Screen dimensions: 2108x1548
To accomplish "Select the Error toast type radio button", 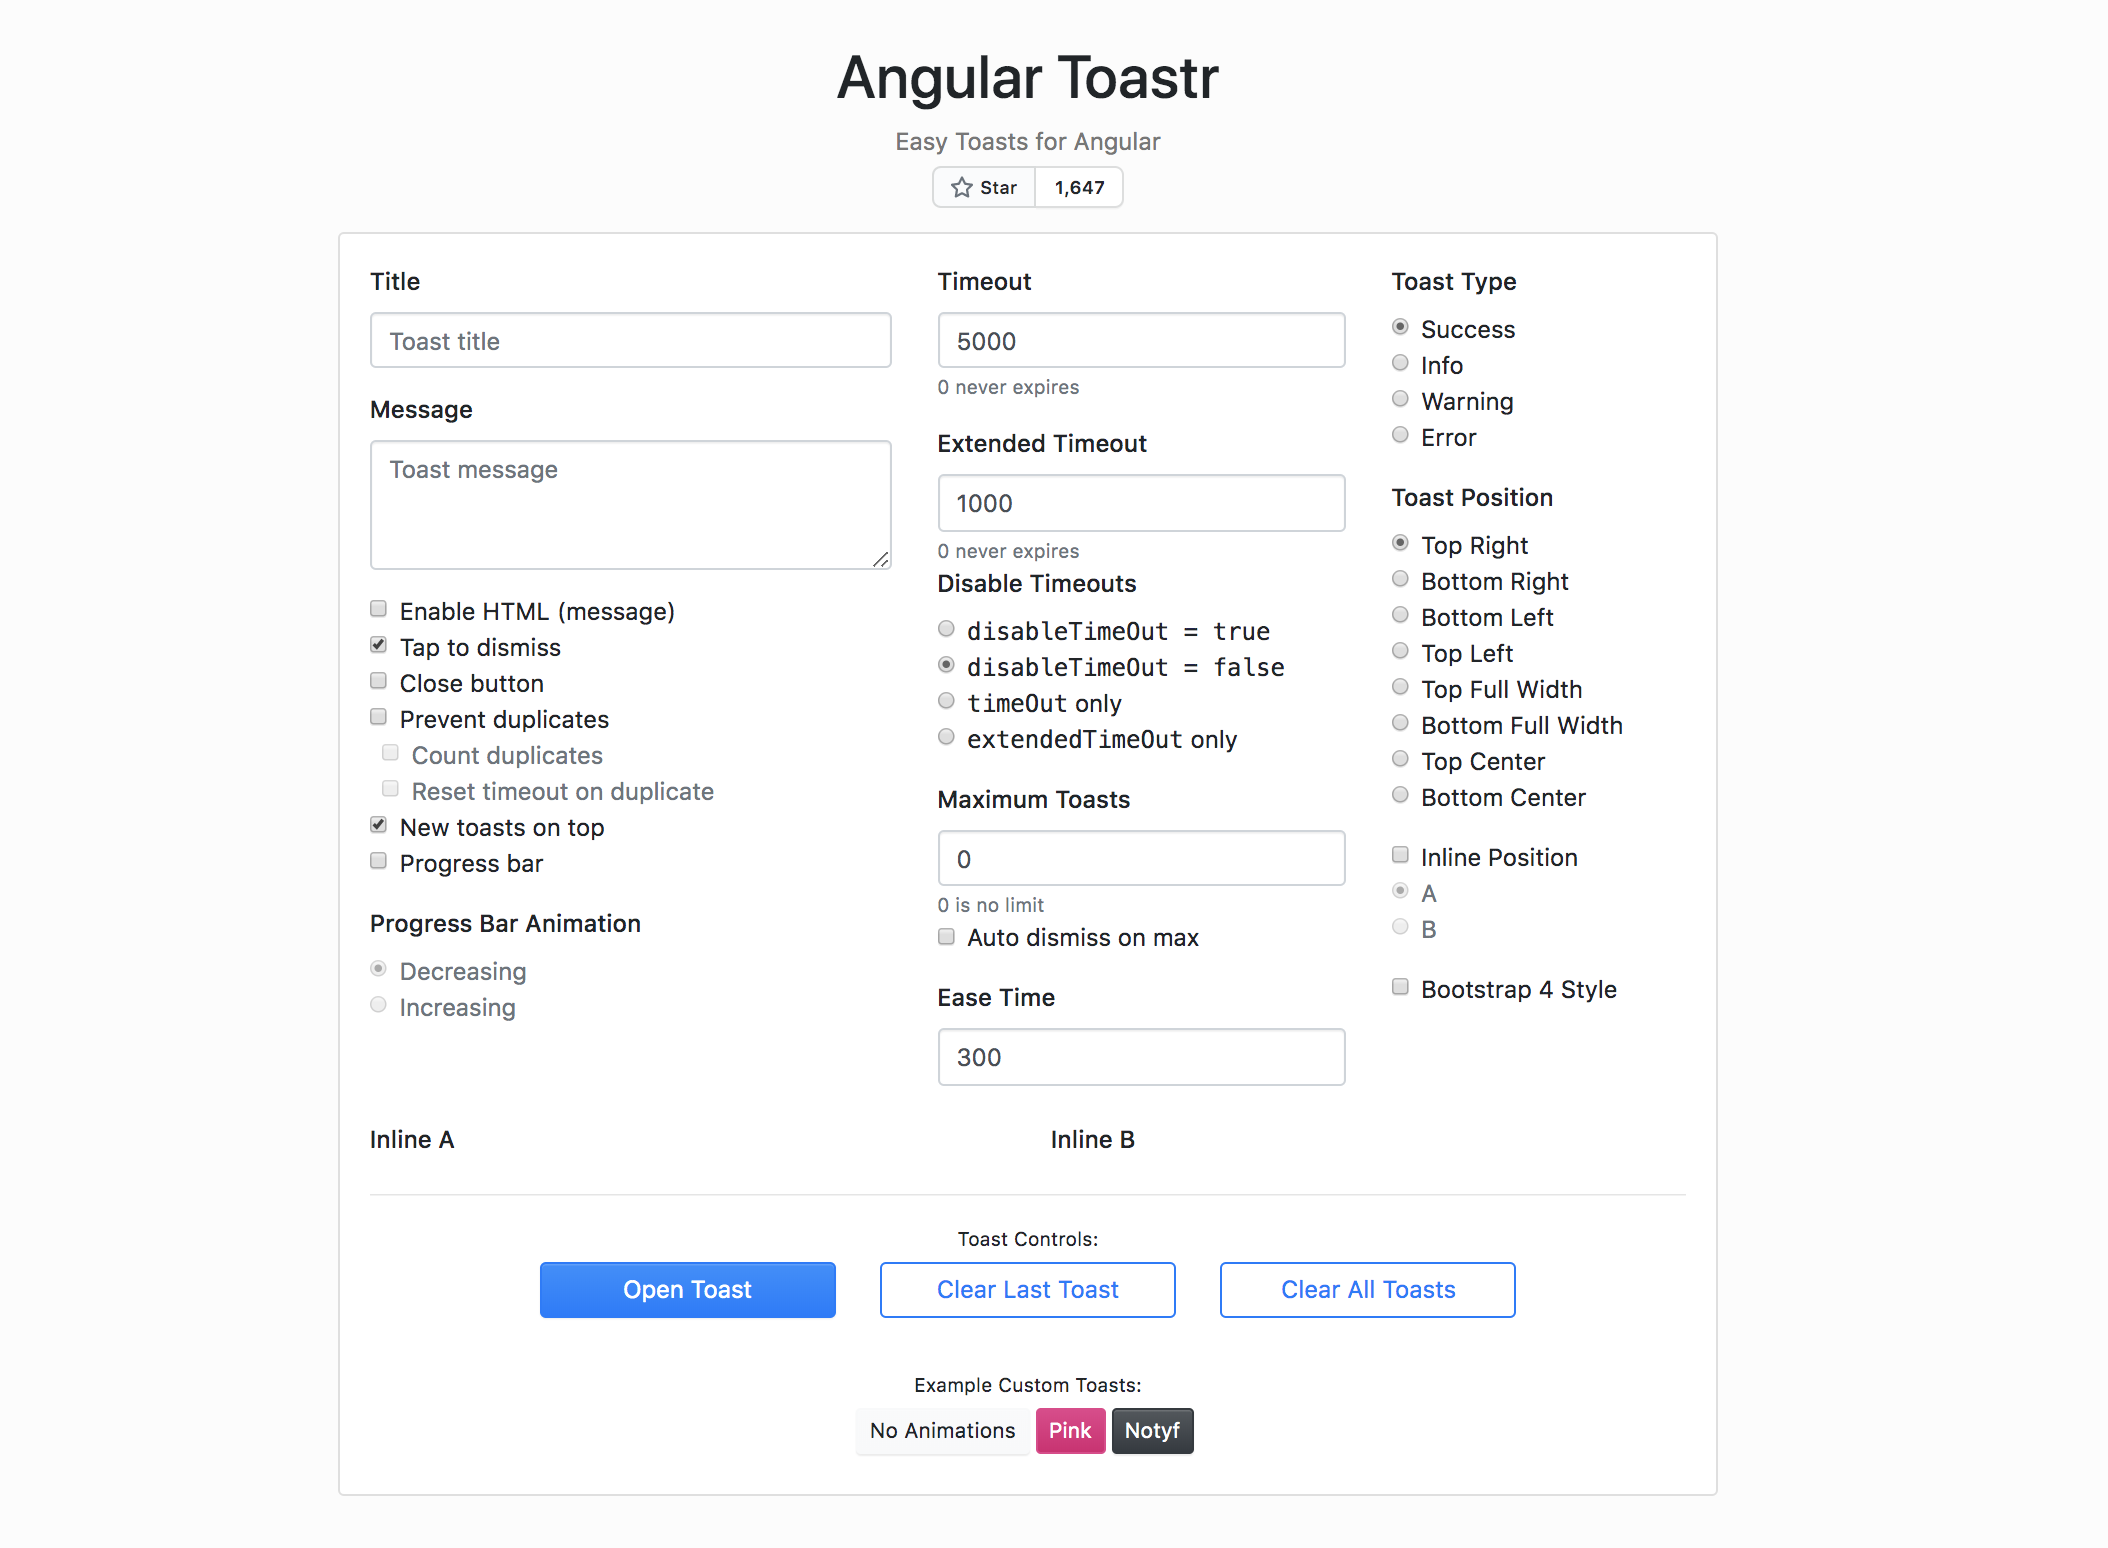I will (1401, 435).
